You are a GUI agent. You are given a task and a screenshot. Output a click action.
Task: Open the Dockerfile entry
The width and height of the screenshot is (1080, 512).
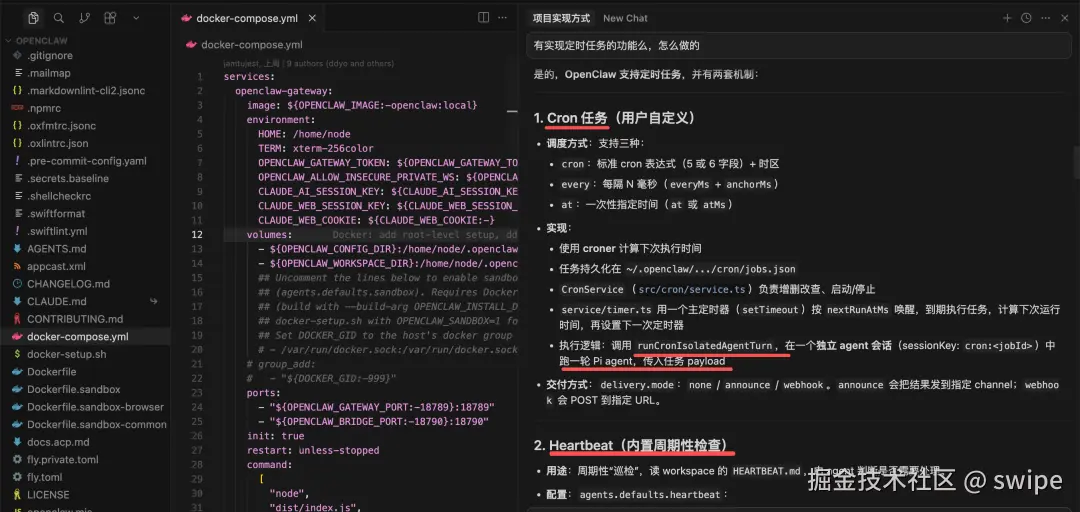click(52, 371)
